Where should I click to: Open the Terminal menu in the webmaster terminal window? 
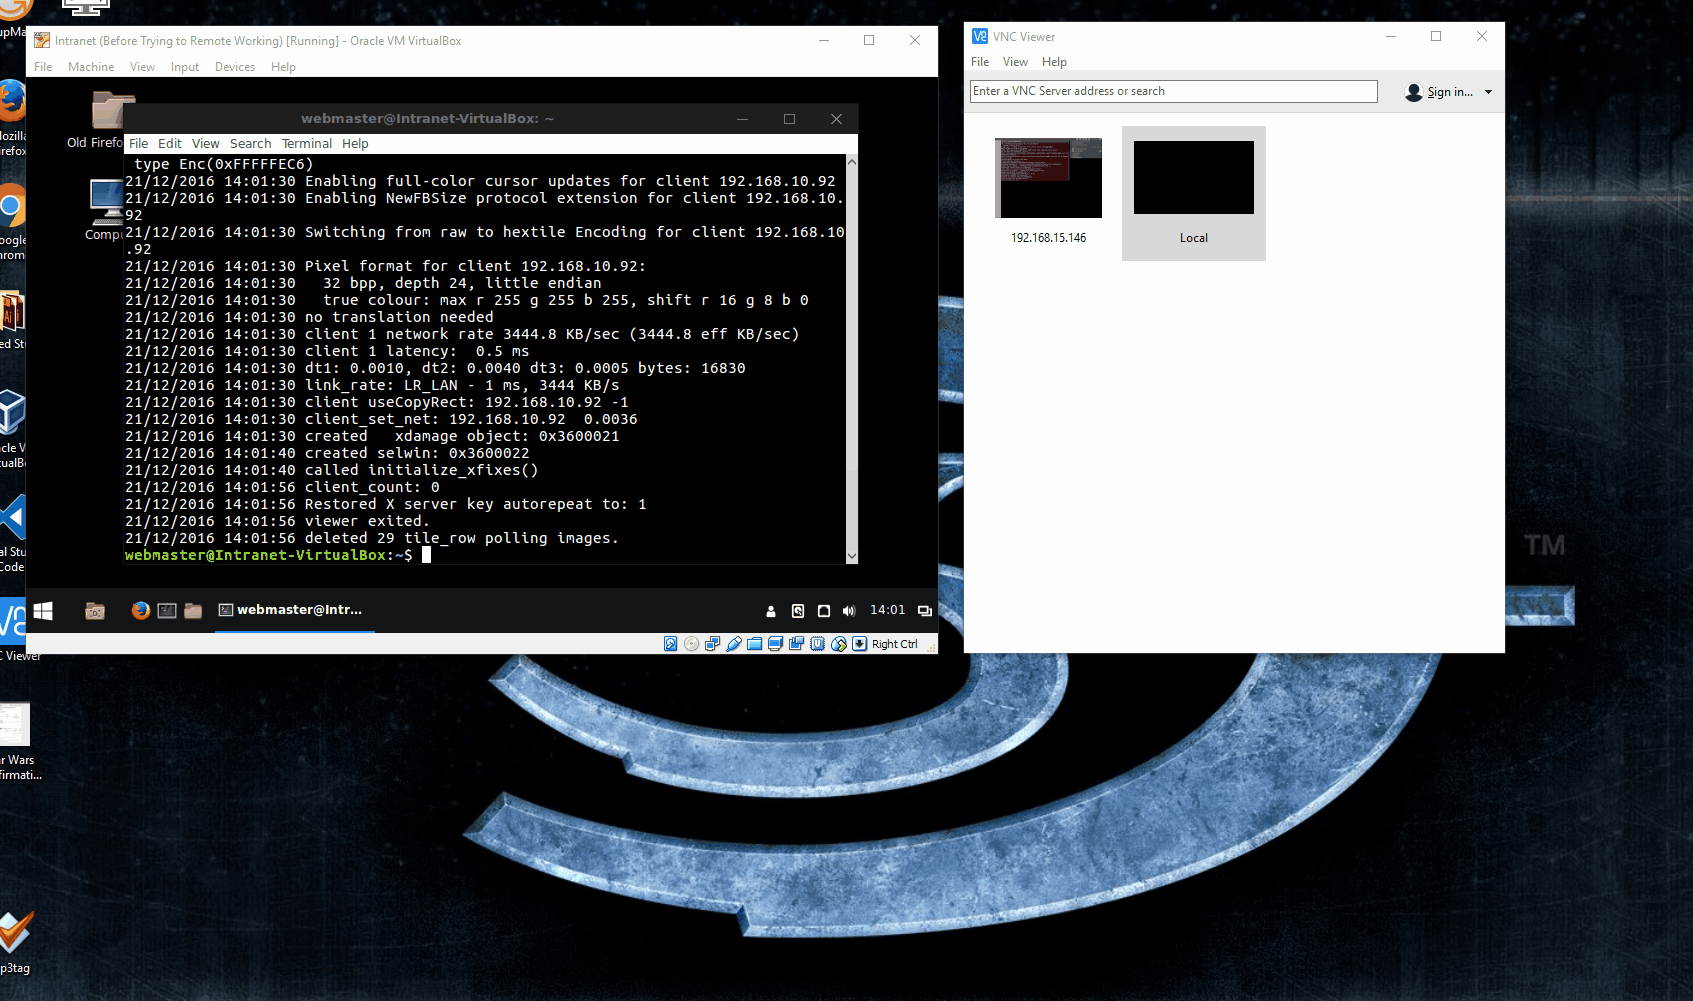coord(306,143)
